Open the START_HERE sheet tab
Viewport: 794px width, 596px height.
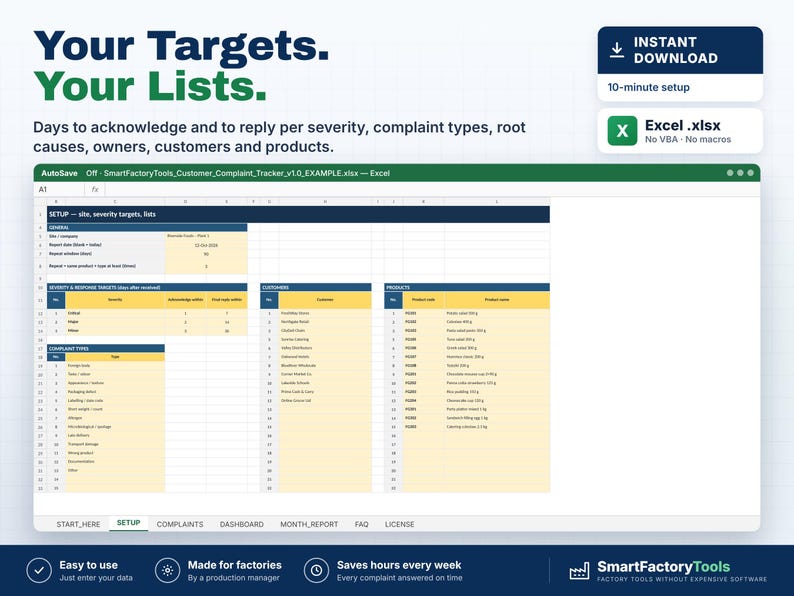(x=78, y=524)
